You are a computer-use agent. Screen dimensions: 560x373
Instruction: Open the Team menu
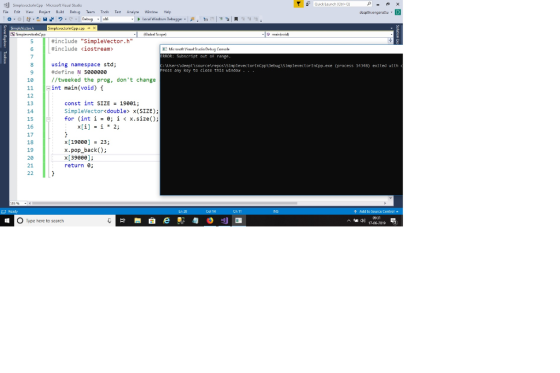point(90,12)
